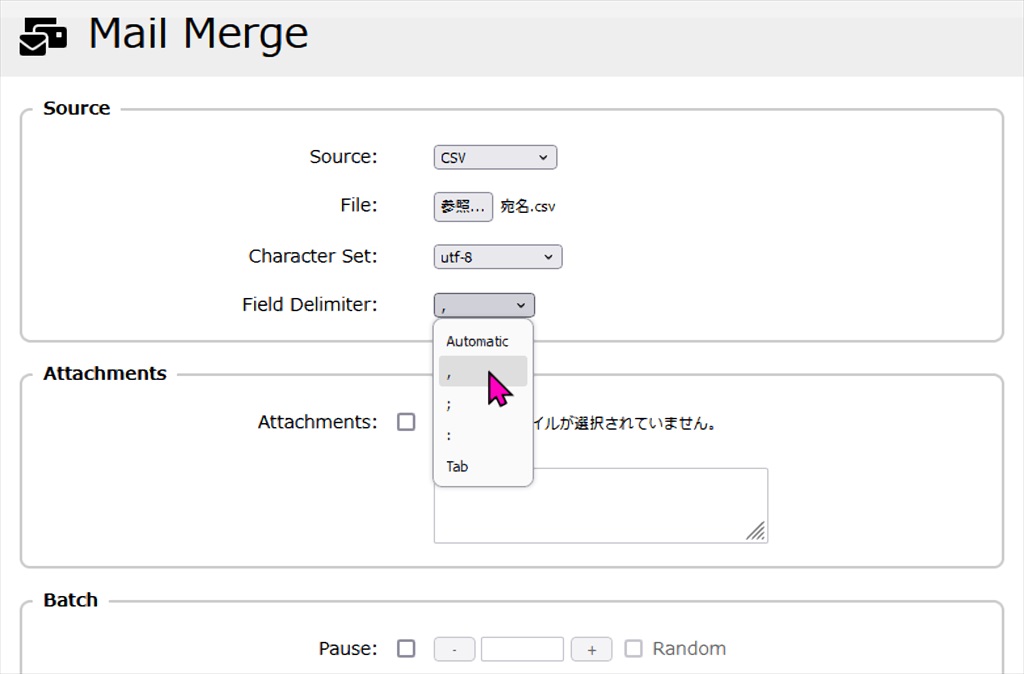Image resolution: width=1024 pixels, height=674 pixels.
Task: Click the Mail Merge envelope icon
Action: click(x=43, y=36)
